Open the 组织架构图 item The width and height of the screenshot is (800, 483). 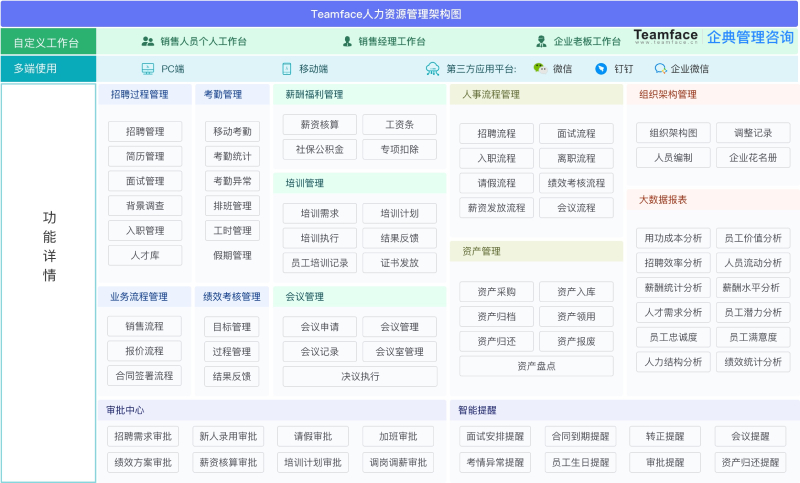(673, 133)
